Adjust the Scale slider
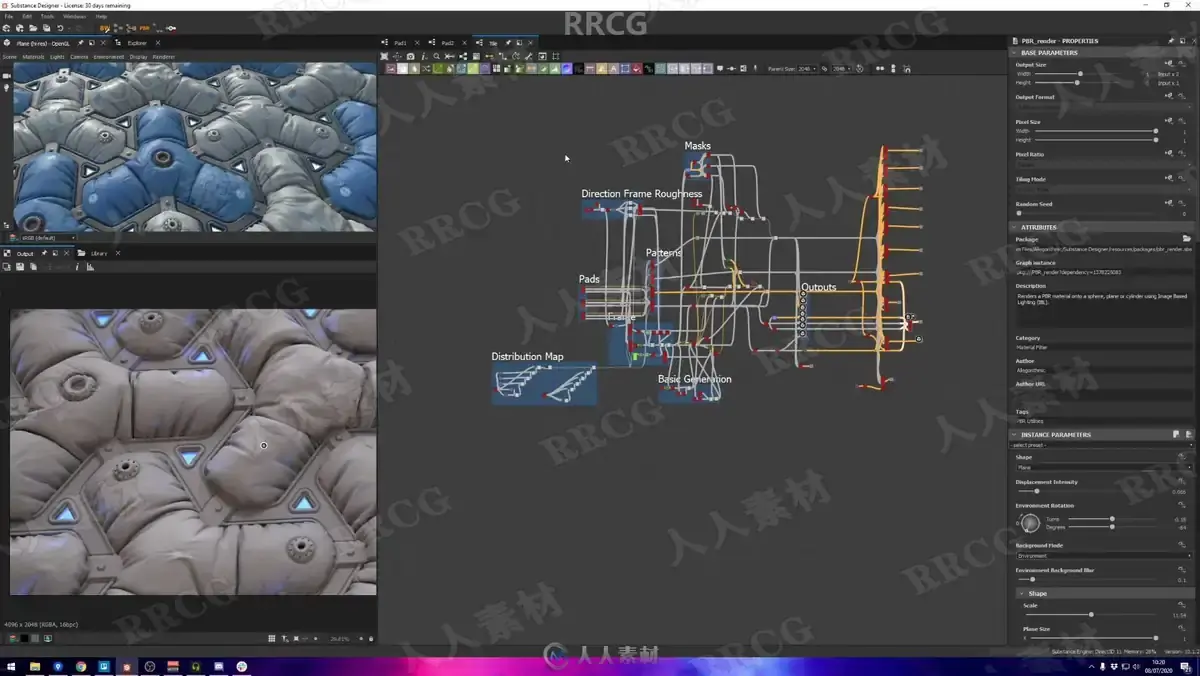 pyautogui.click(x=1091, y=614)
